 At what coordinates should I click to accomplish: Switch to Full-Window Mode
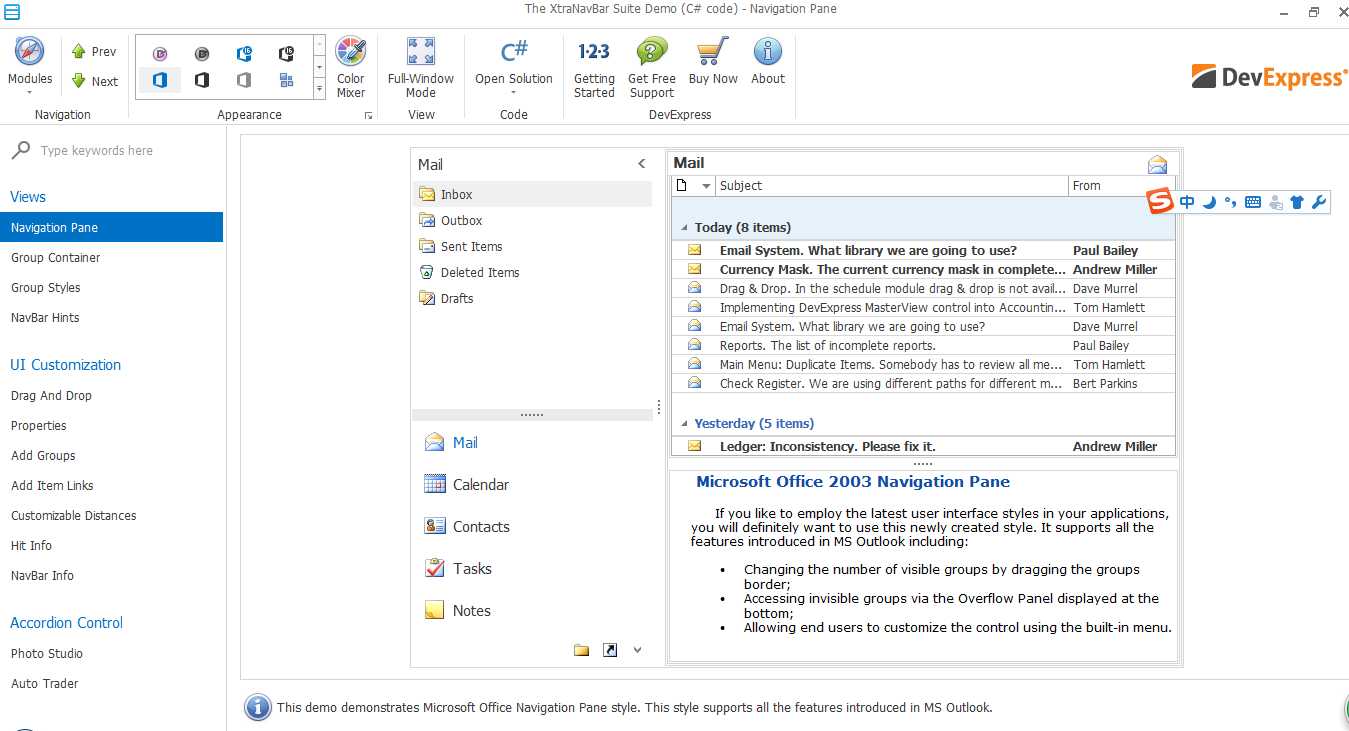click(421, 67)
